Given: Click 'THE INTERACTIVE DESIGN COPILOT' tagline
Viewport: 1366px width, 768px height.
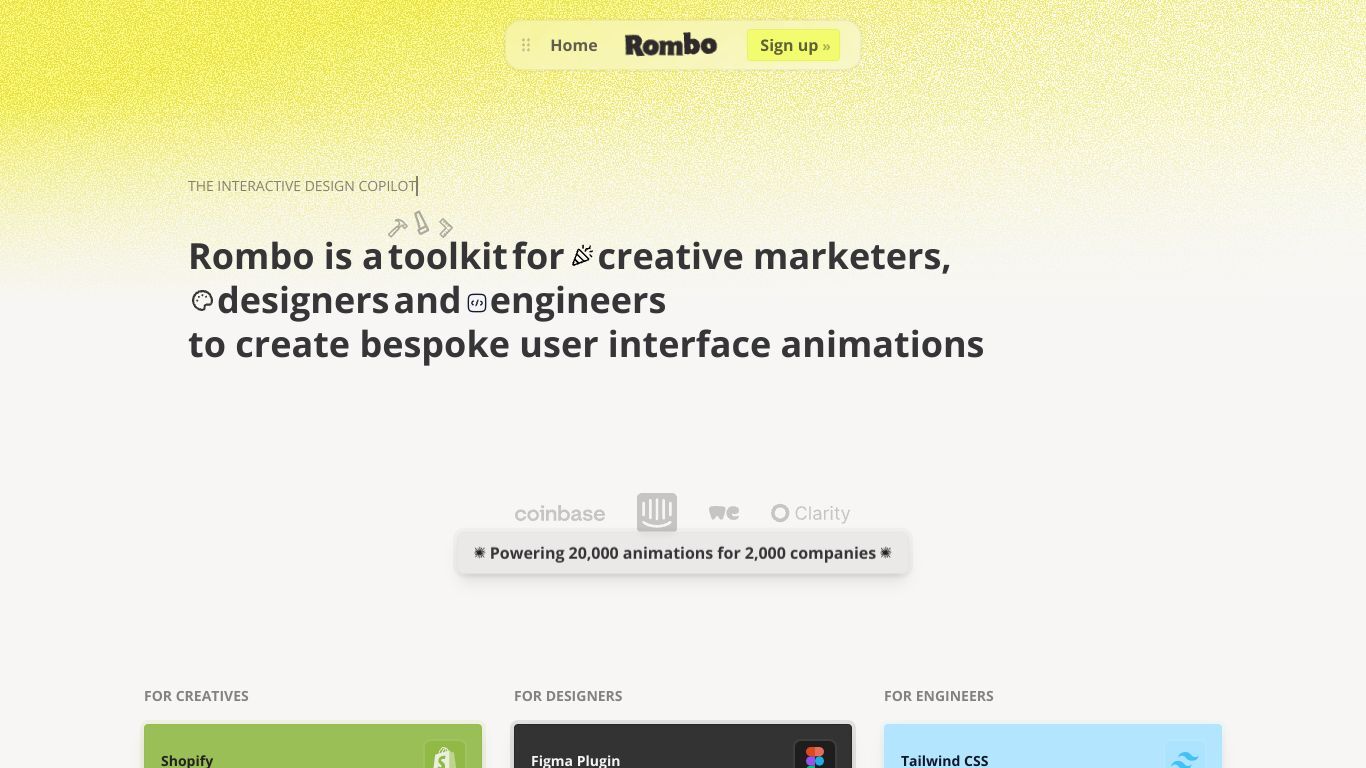Looking at the screenshot, I should tap(302, 186).
